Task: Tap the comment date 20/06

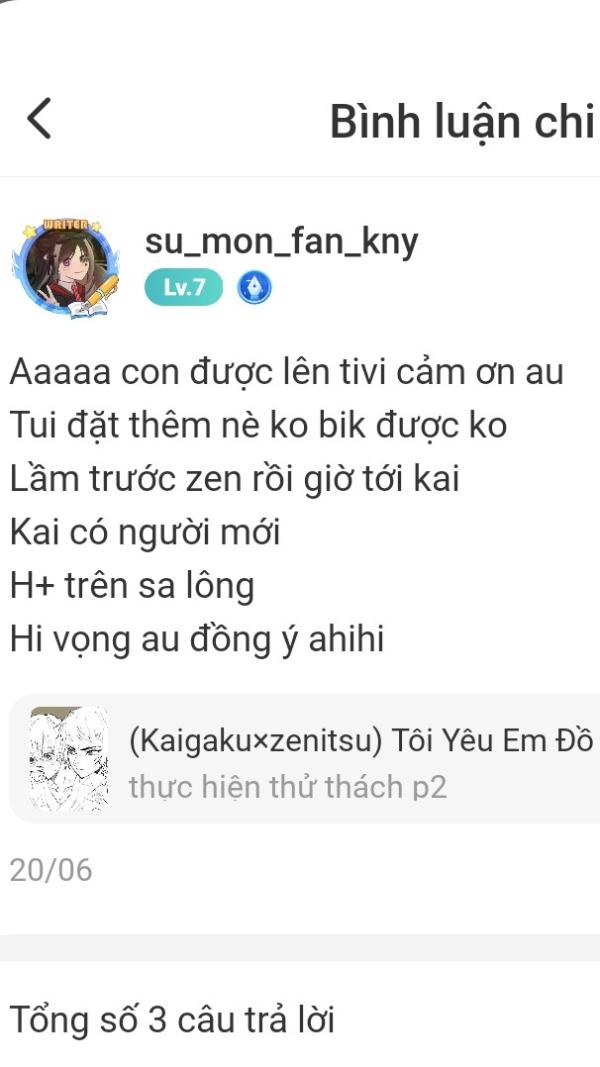Action: [51, 870]
